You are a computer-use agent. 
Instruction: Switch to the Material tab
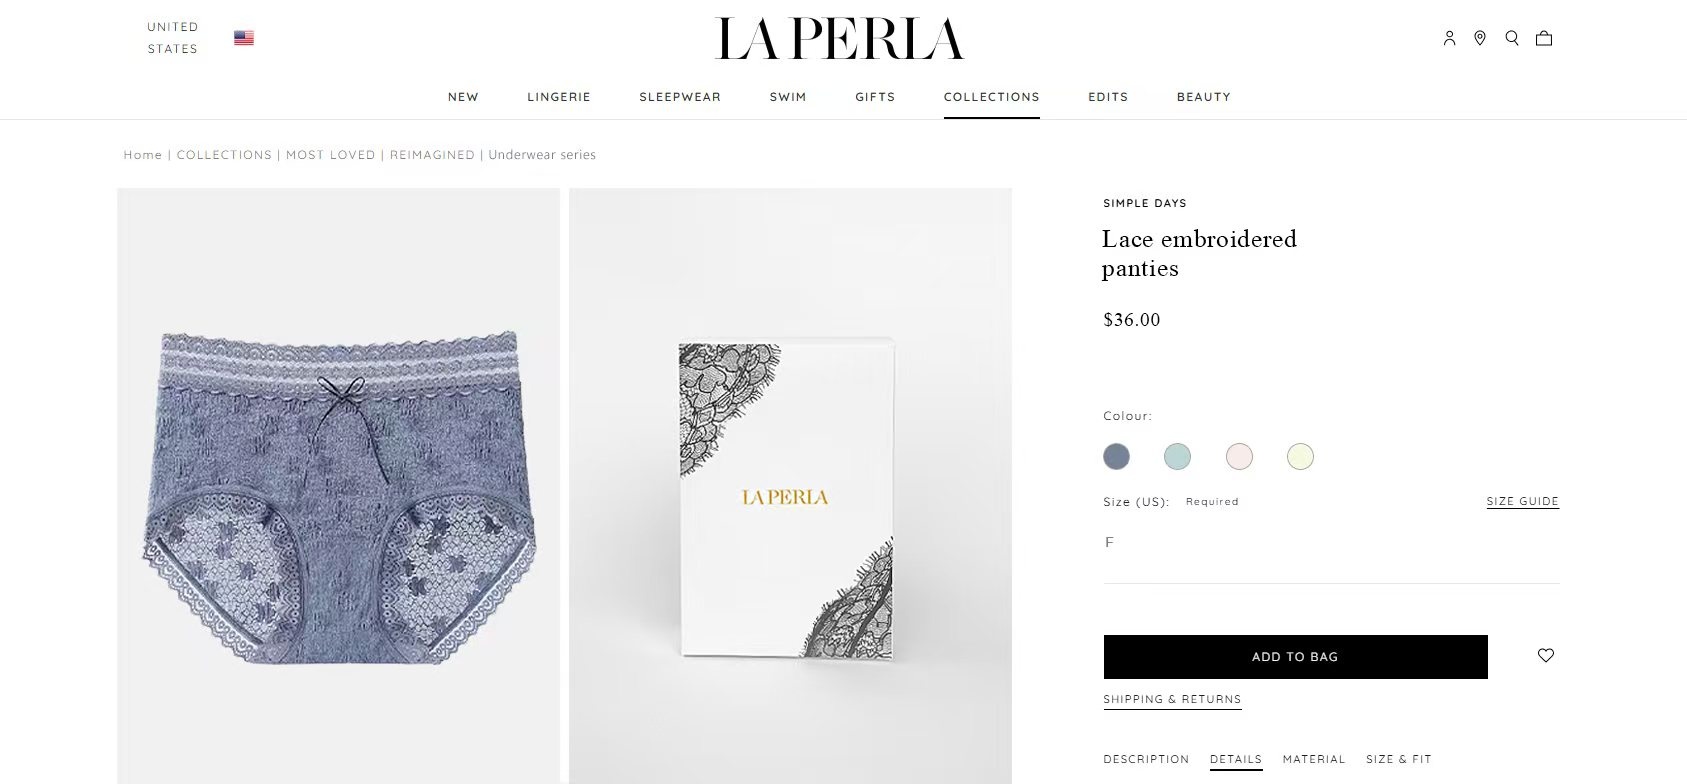click(1314, 759)
